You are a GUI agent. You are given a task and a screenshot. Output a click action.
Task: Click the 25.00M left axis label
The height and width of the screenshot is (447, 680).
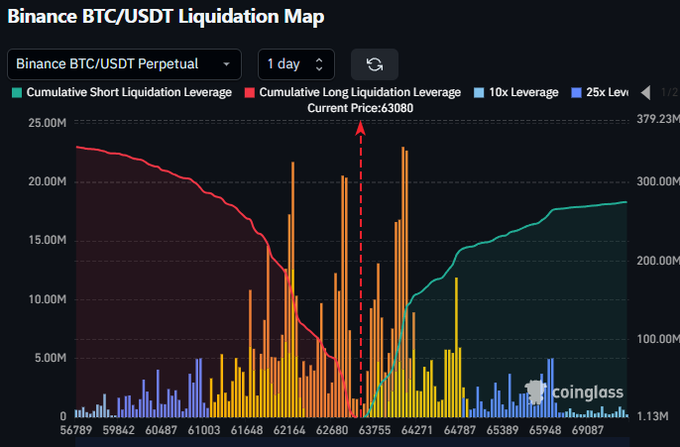47,123
